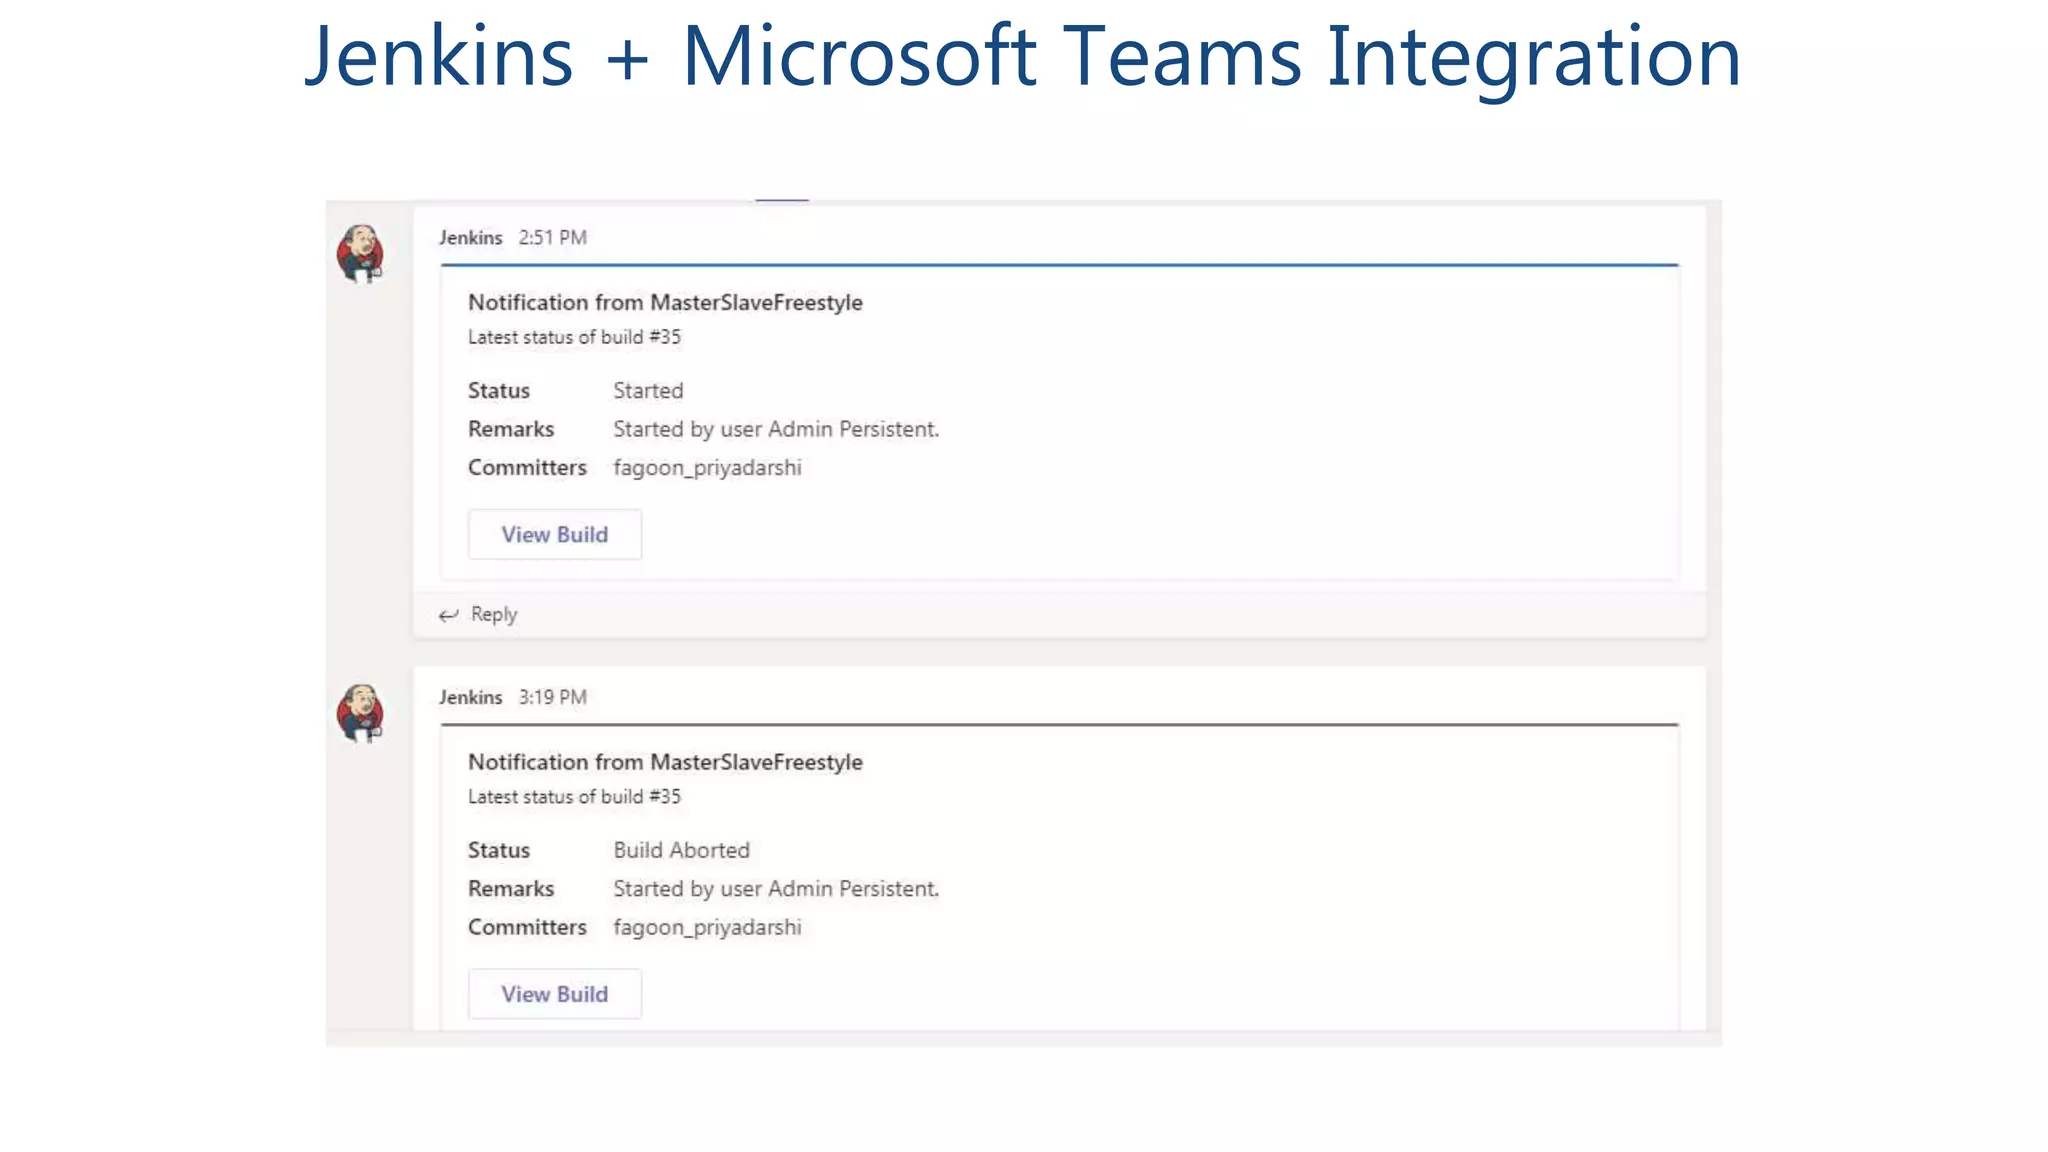
Task: Click the 3:19 PM timestamp
Action: [x=552, y=697]
